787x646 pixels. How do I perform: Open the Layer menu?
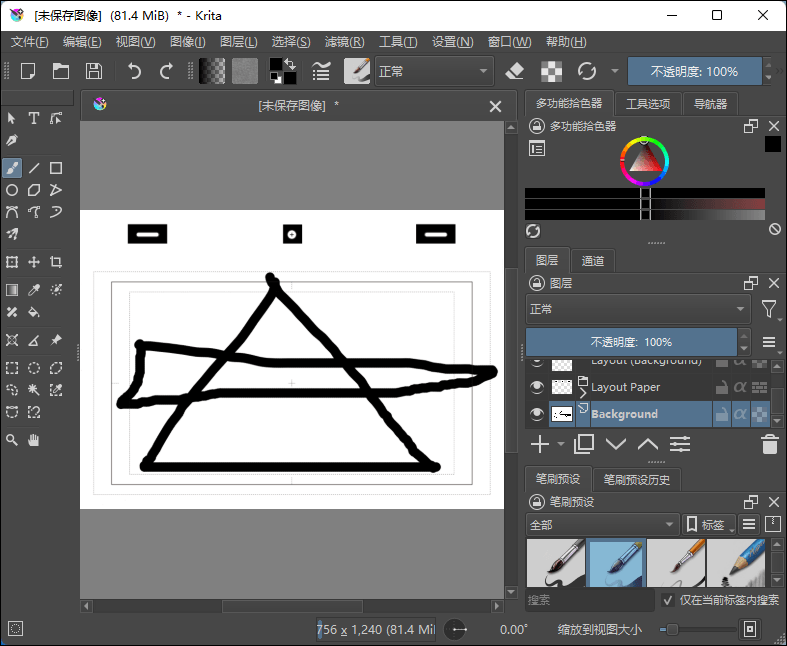[238, 42]
